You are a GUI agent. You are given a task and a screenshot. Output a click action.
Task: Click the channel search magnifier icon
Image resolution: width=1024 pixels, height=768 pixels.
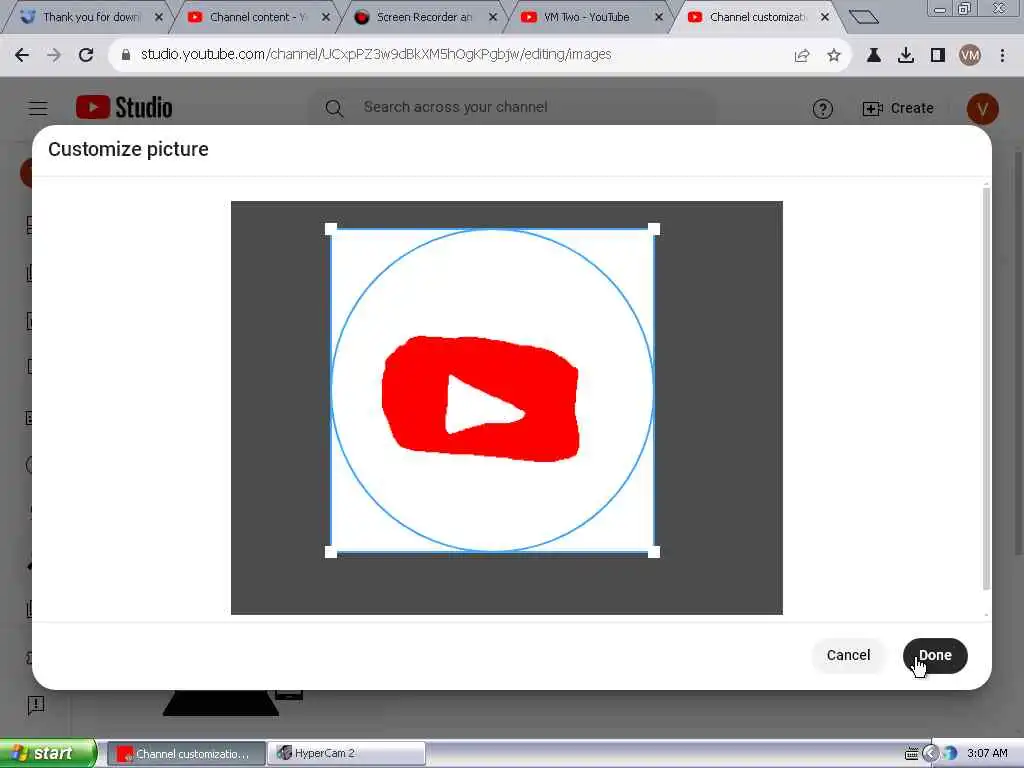(x=334, y=108)
